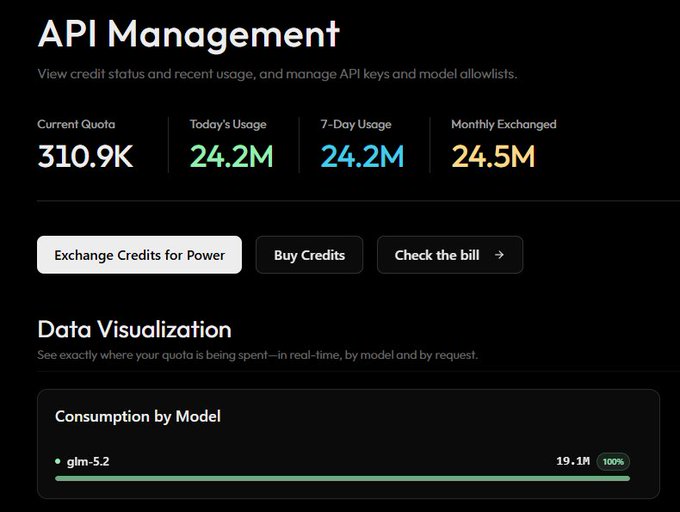
Task: Click the 7-Day Usage label
Action: 356,124
